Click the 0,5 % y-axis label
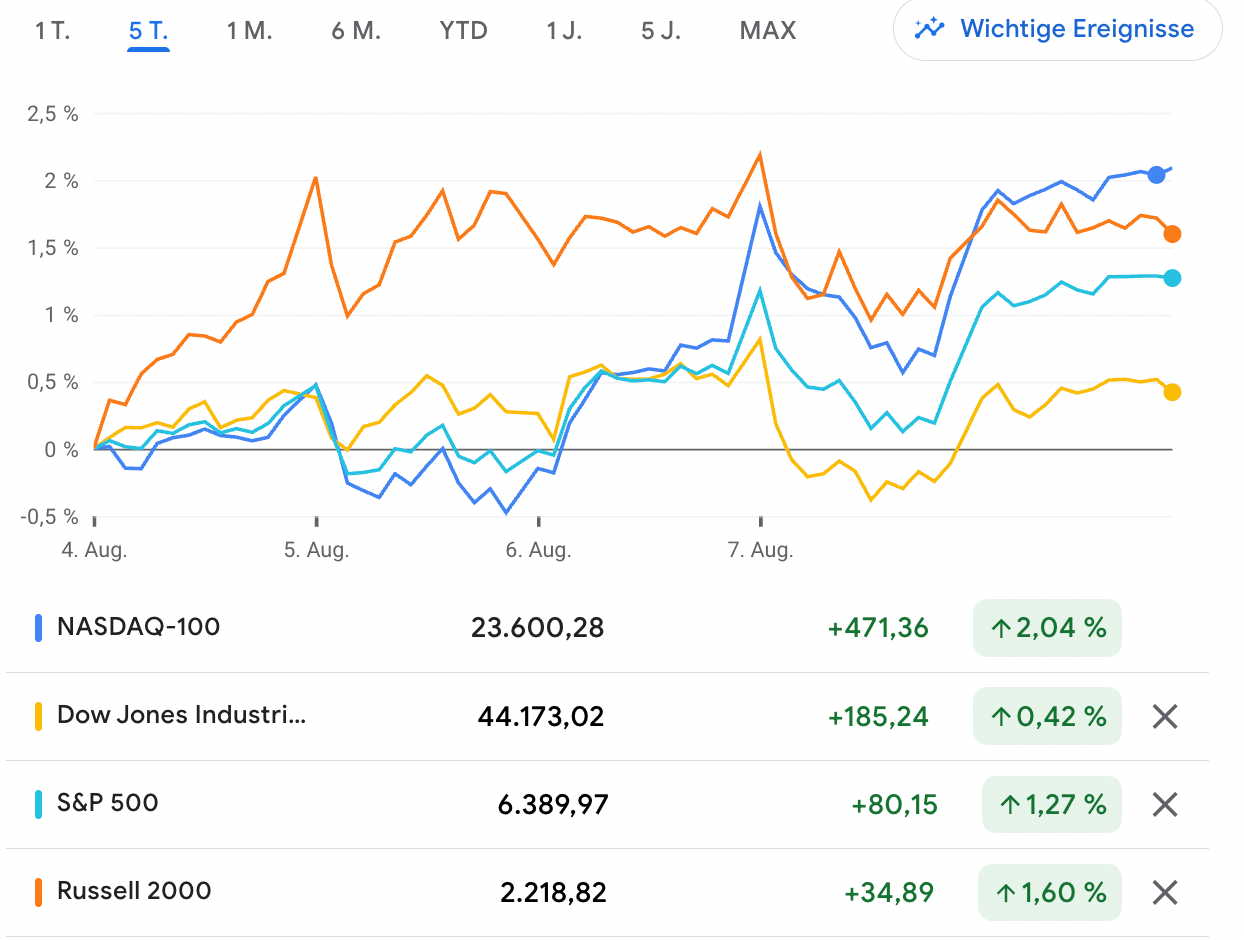The image size is (1244, 940). (52, 382)
